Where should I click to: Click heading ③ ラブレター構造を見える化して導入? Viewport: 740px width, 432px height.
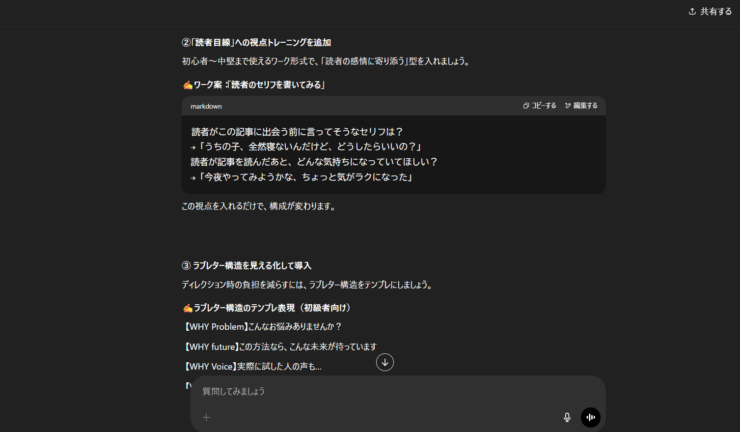(x=246, y=265)
